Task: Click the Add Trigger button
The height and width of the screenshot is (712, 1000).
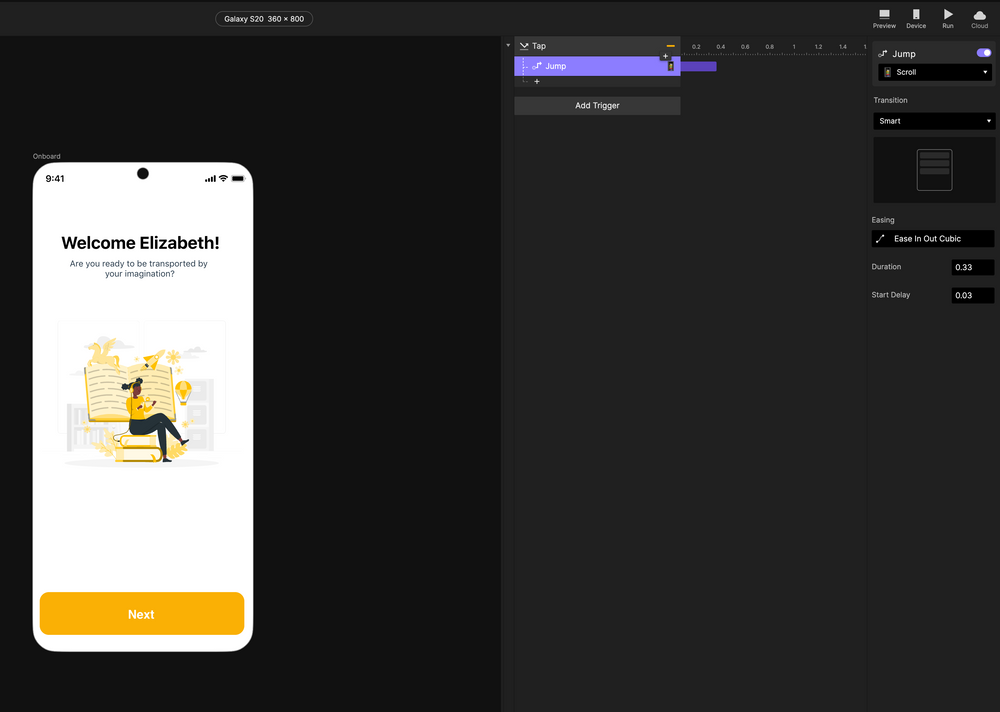Action: coord(596,105)
